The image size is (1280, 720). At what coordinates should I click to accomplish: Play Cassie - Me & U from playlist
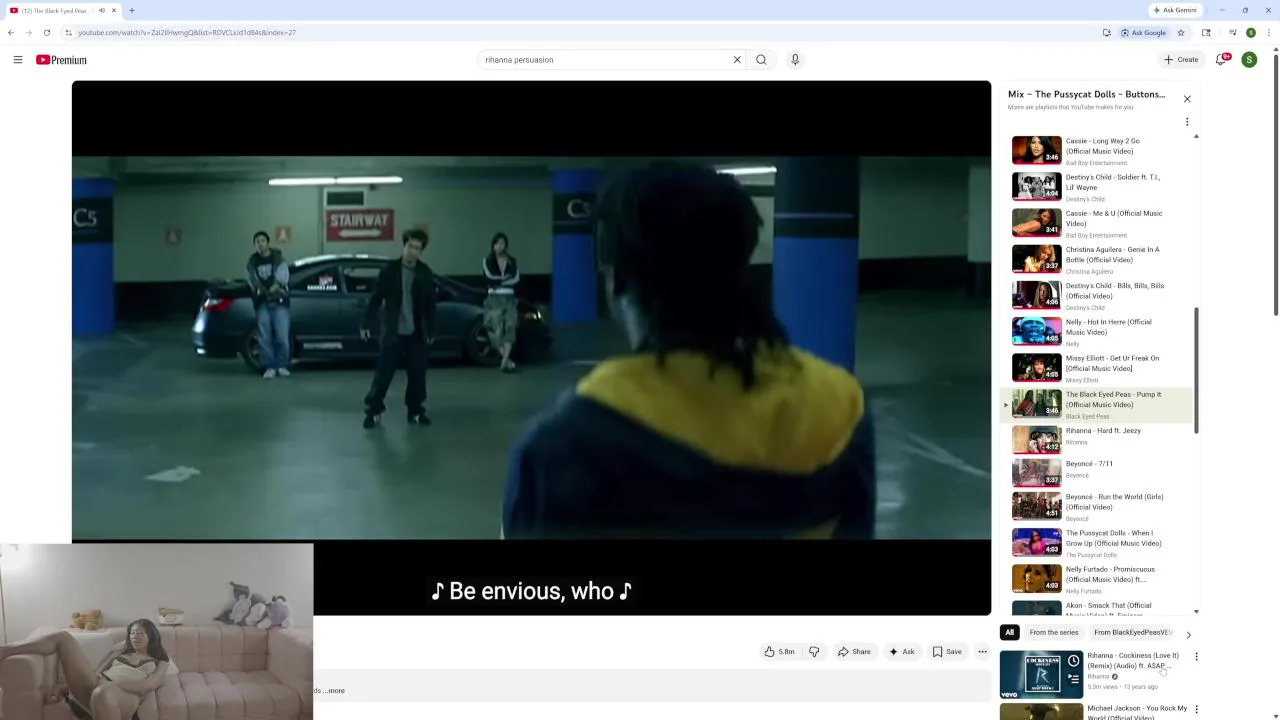tap(1098, 223)
